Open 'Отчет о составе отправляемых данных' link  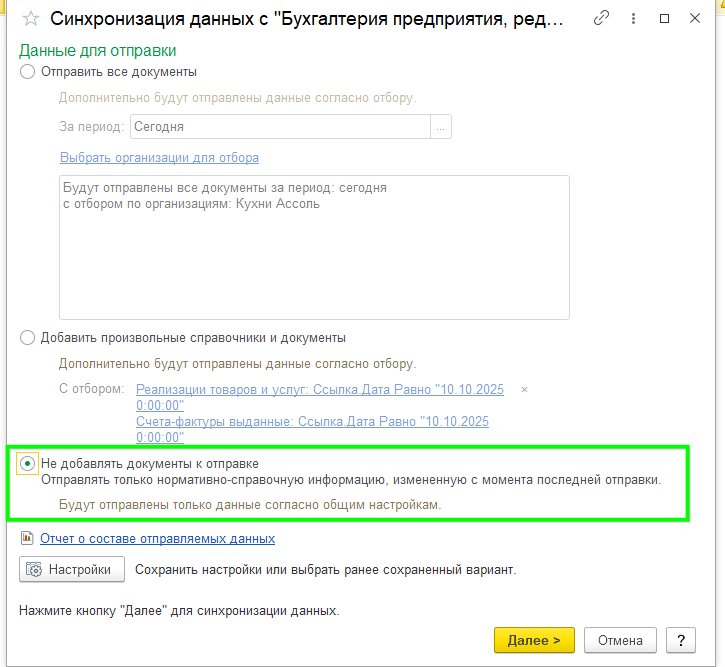pos(157,538)
